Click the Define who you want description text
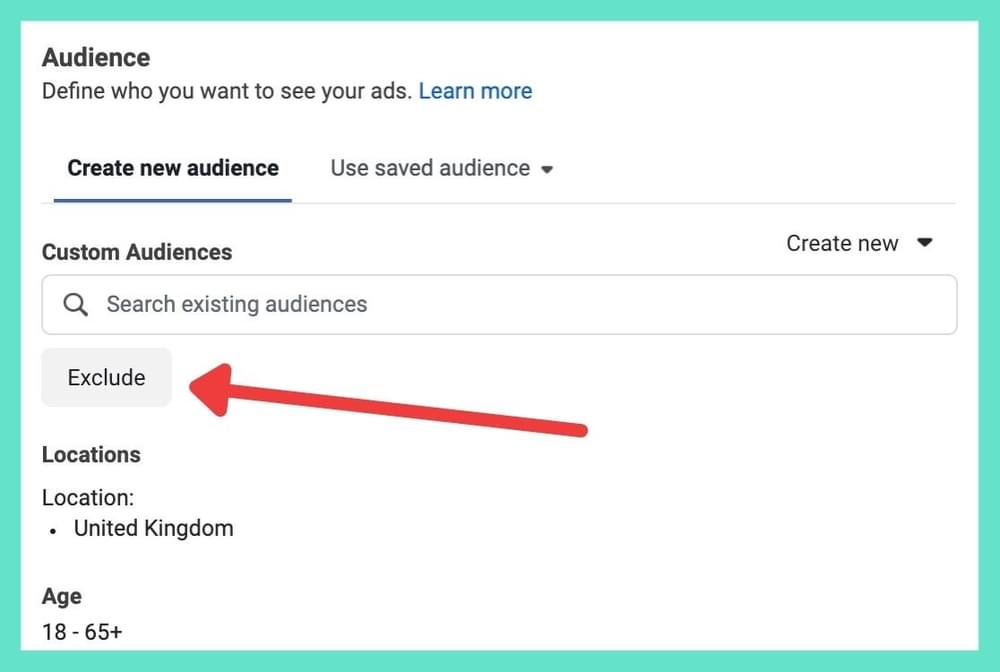The height and width of the screenshot is (672, 1000). pyautogui.click(x=226, y=91)
